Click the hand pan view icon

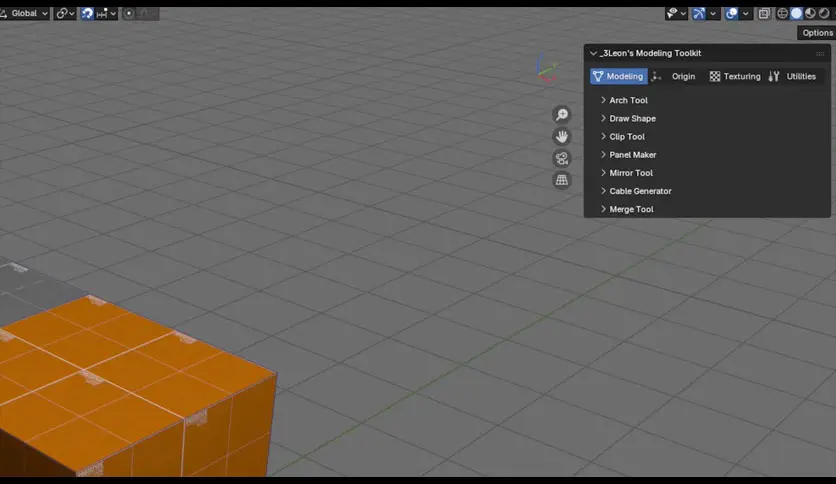click(561, 136)
